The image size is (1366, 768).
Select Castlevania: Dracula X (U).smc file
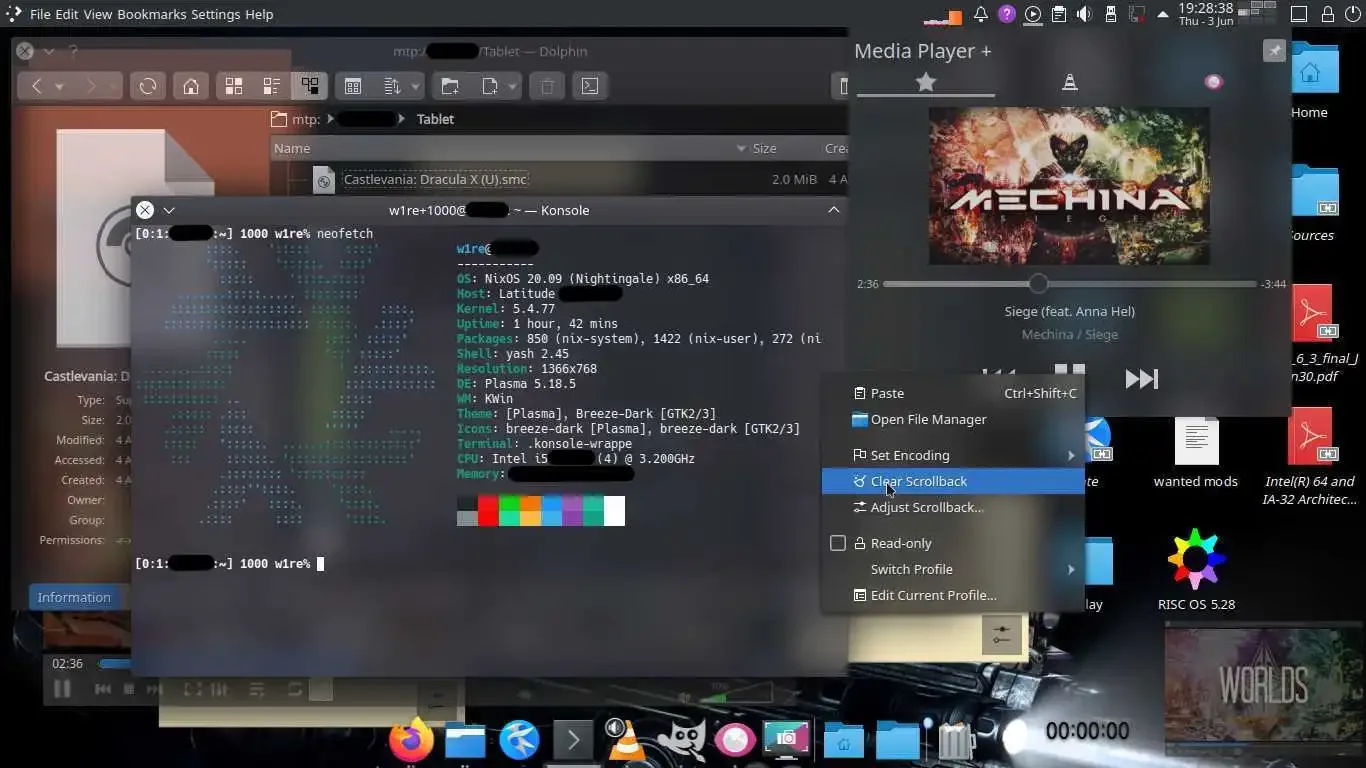435,179
